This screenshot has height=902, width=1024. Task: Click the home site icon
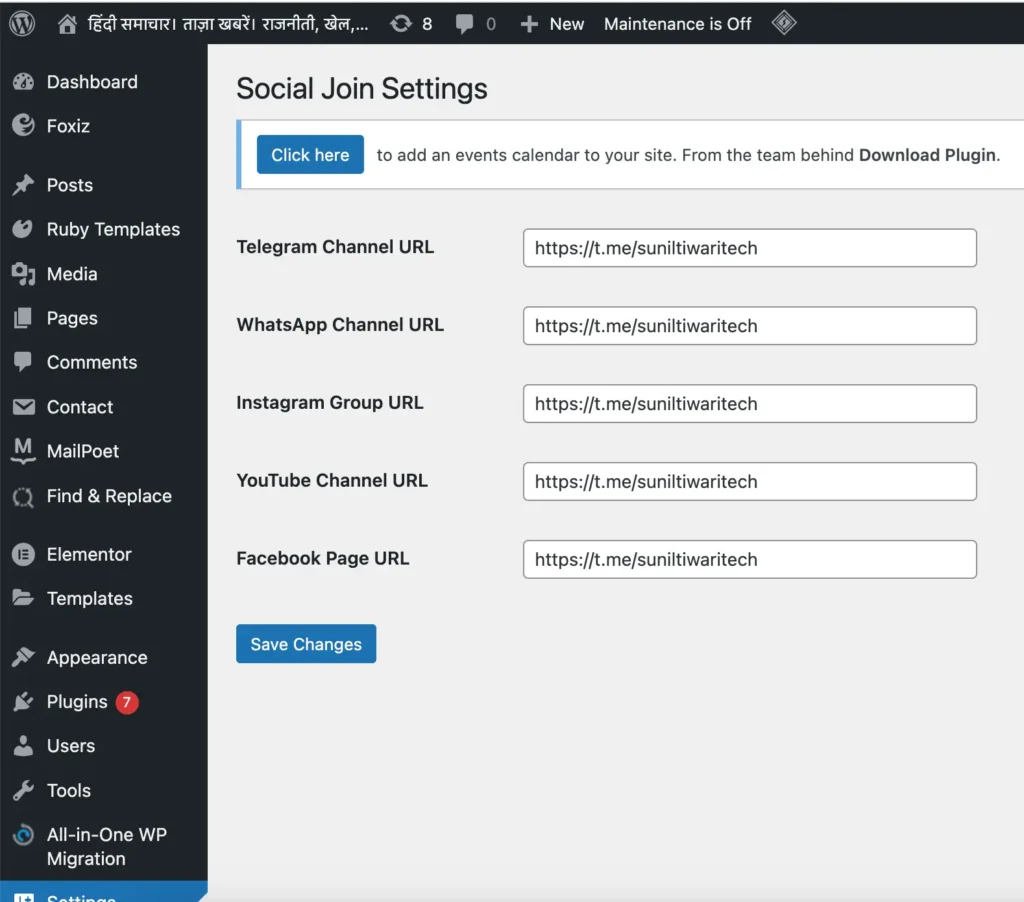tap(67, 24)
